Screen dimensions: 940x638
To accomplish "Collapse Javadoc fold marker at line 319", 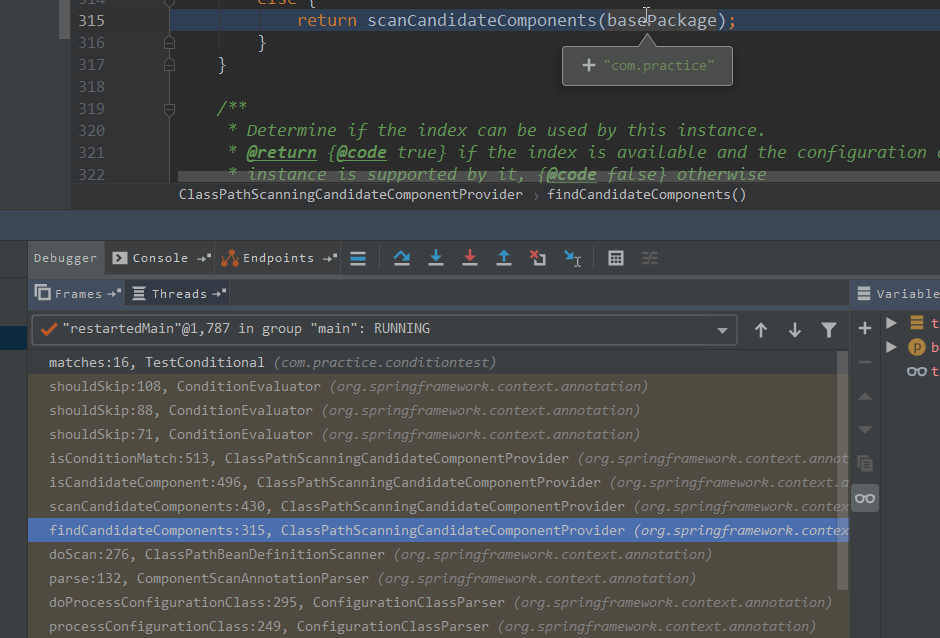I will click(170, 109).
